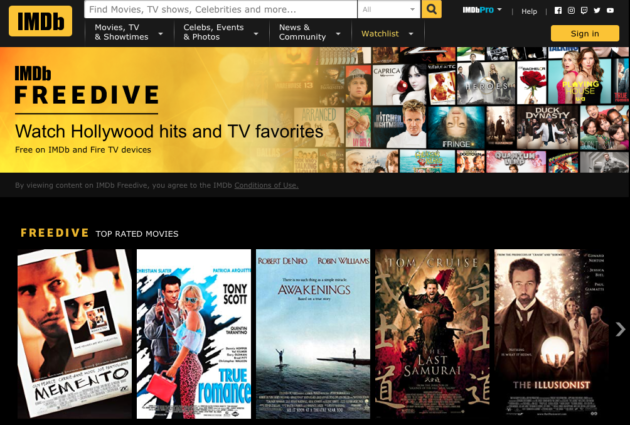The width and height of the screenshot is (630, 425).
Task: Click 'Free on IMDb and Fire TV devices' text
Action: coord(83,150)
